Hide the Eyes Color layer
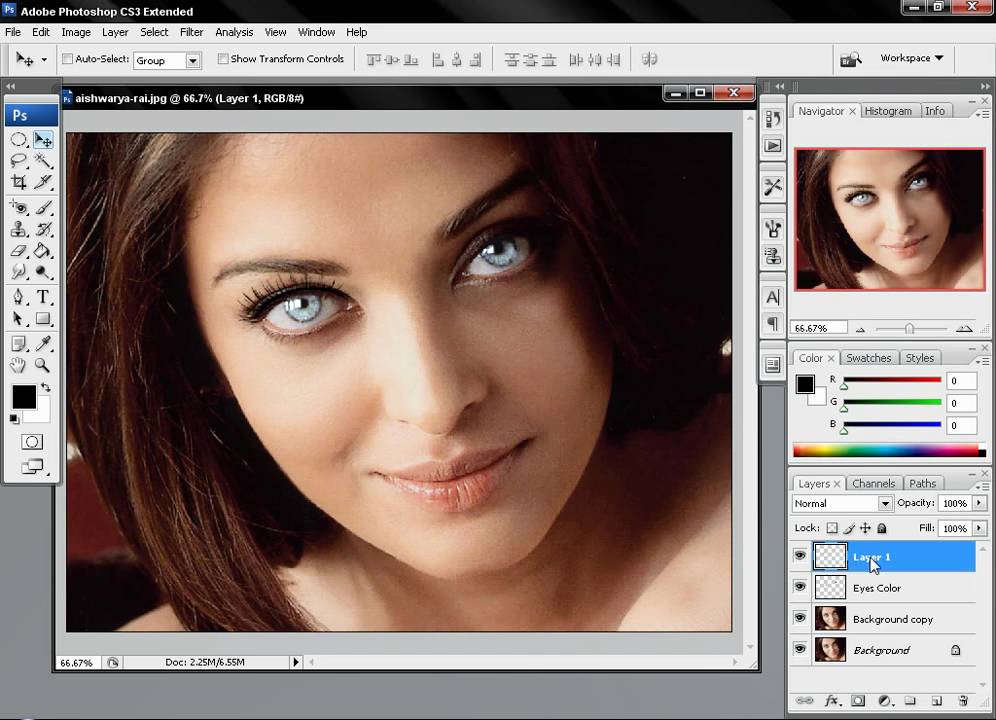The height and width of the screenshot is (720, 996). [800, 587]
